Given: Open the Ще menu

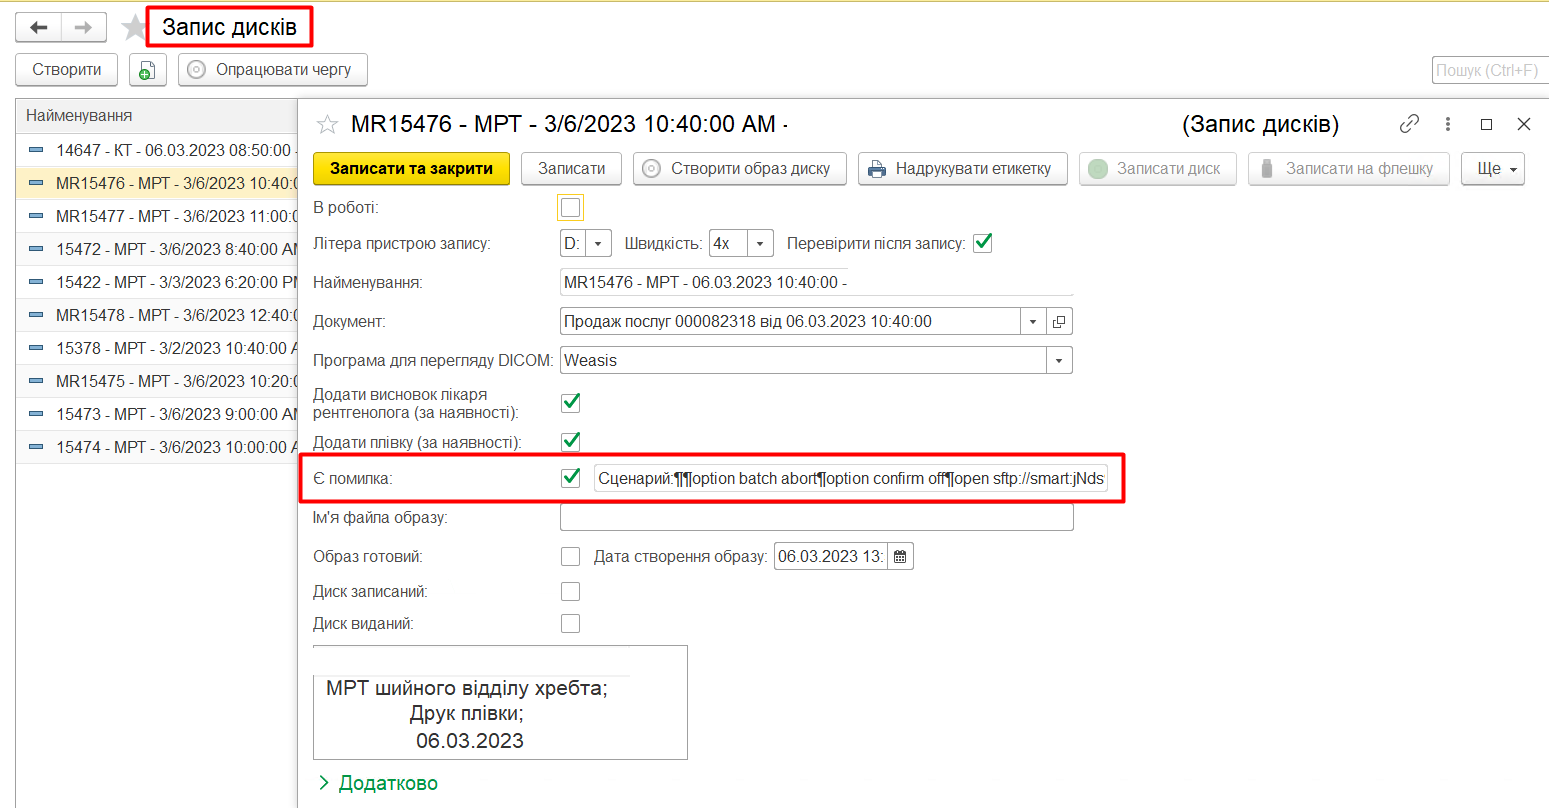Looking at the screenshot, I should [1492, 169].
